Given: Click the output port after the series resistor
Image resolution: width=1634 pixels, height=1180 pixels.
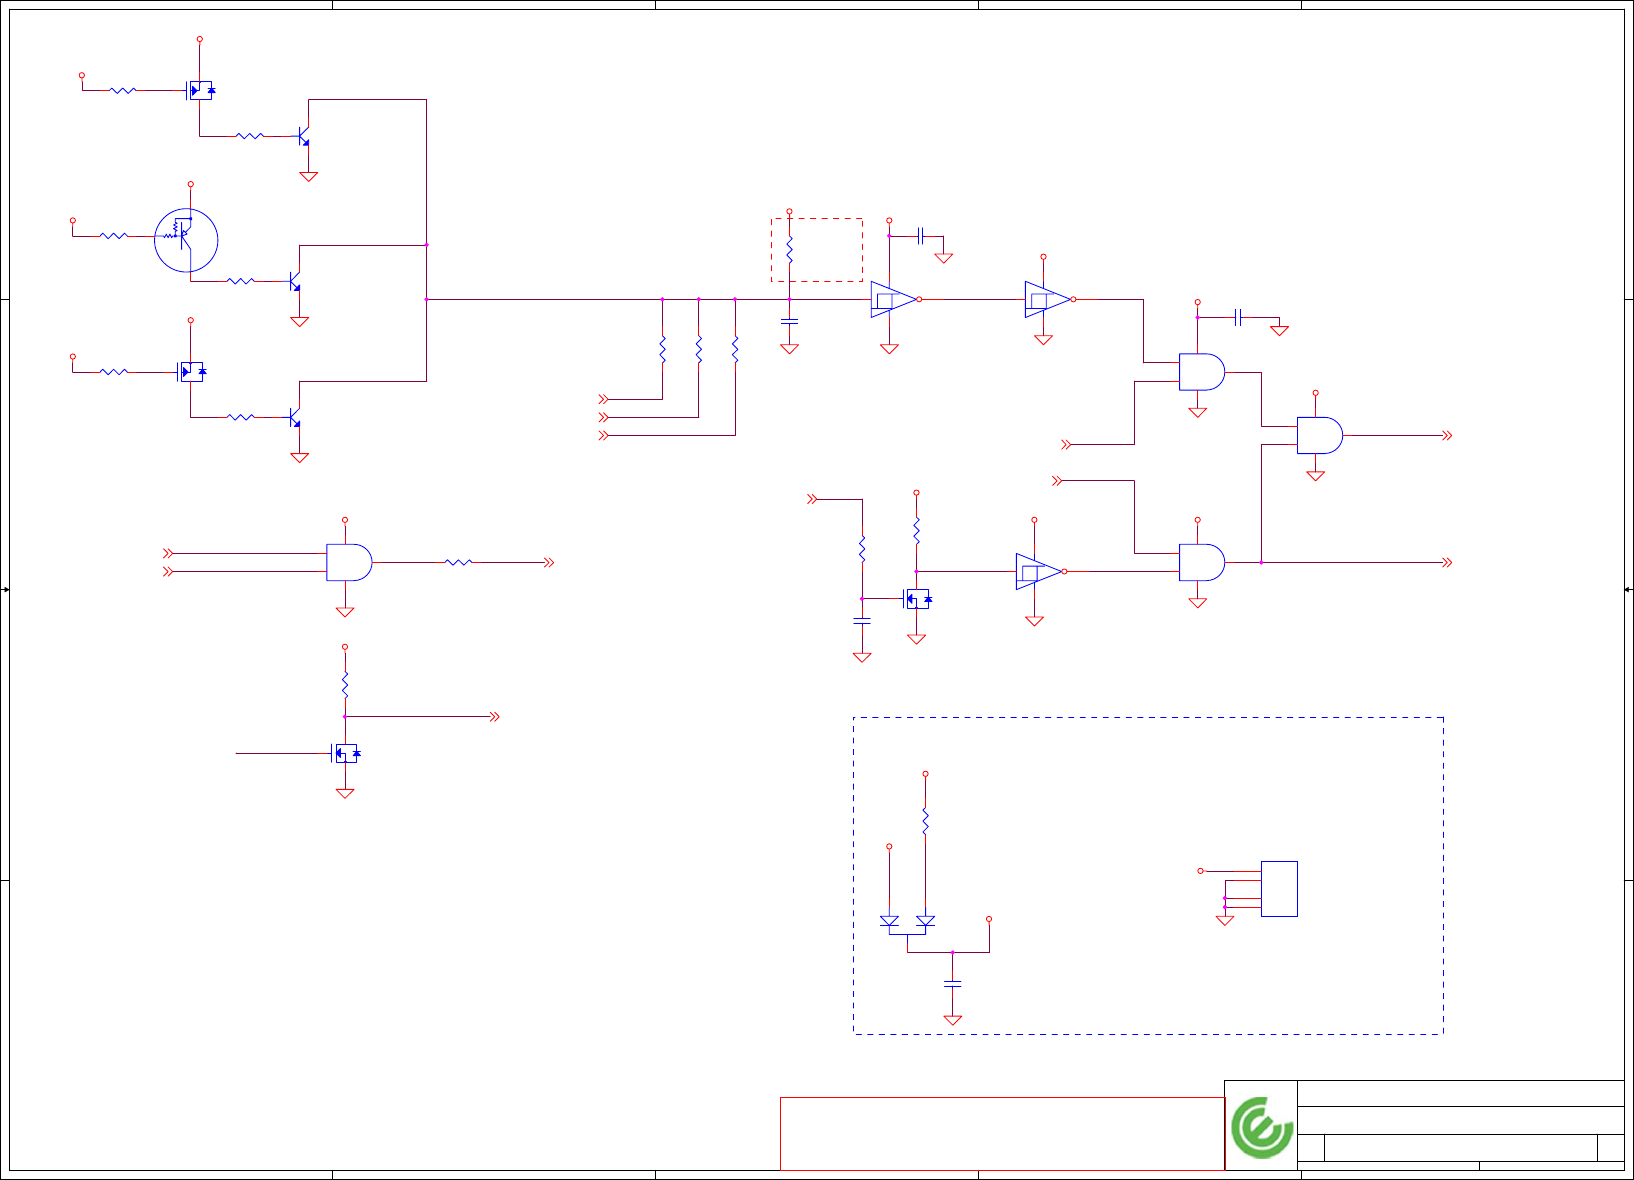Looking at the screenshot, I should [x=549, y=563].
